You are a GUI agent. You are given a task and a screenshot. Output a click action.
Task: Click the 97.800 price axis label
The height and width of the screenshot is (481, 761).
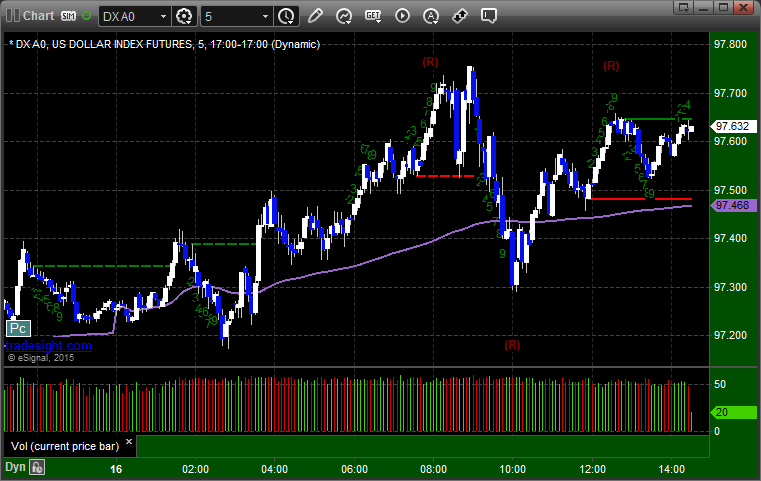(730, 44)
